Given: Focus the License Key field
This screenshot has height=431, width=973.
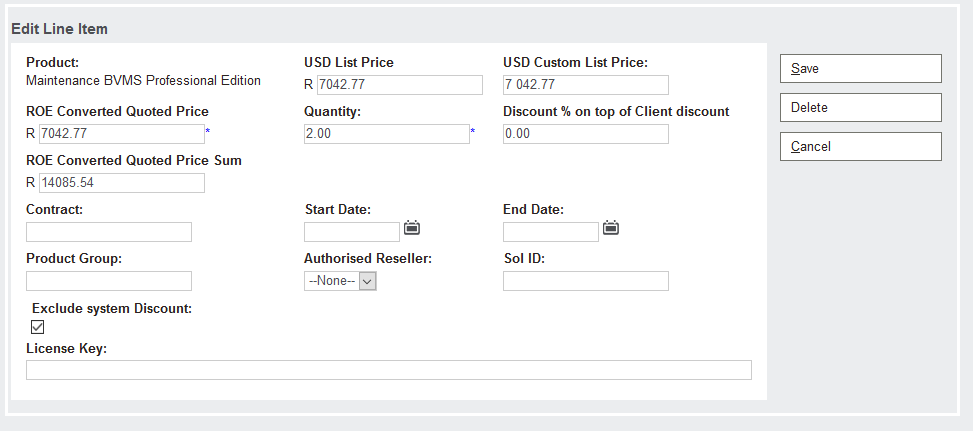Looking at the screenshot, I should (x=389, y=370).
